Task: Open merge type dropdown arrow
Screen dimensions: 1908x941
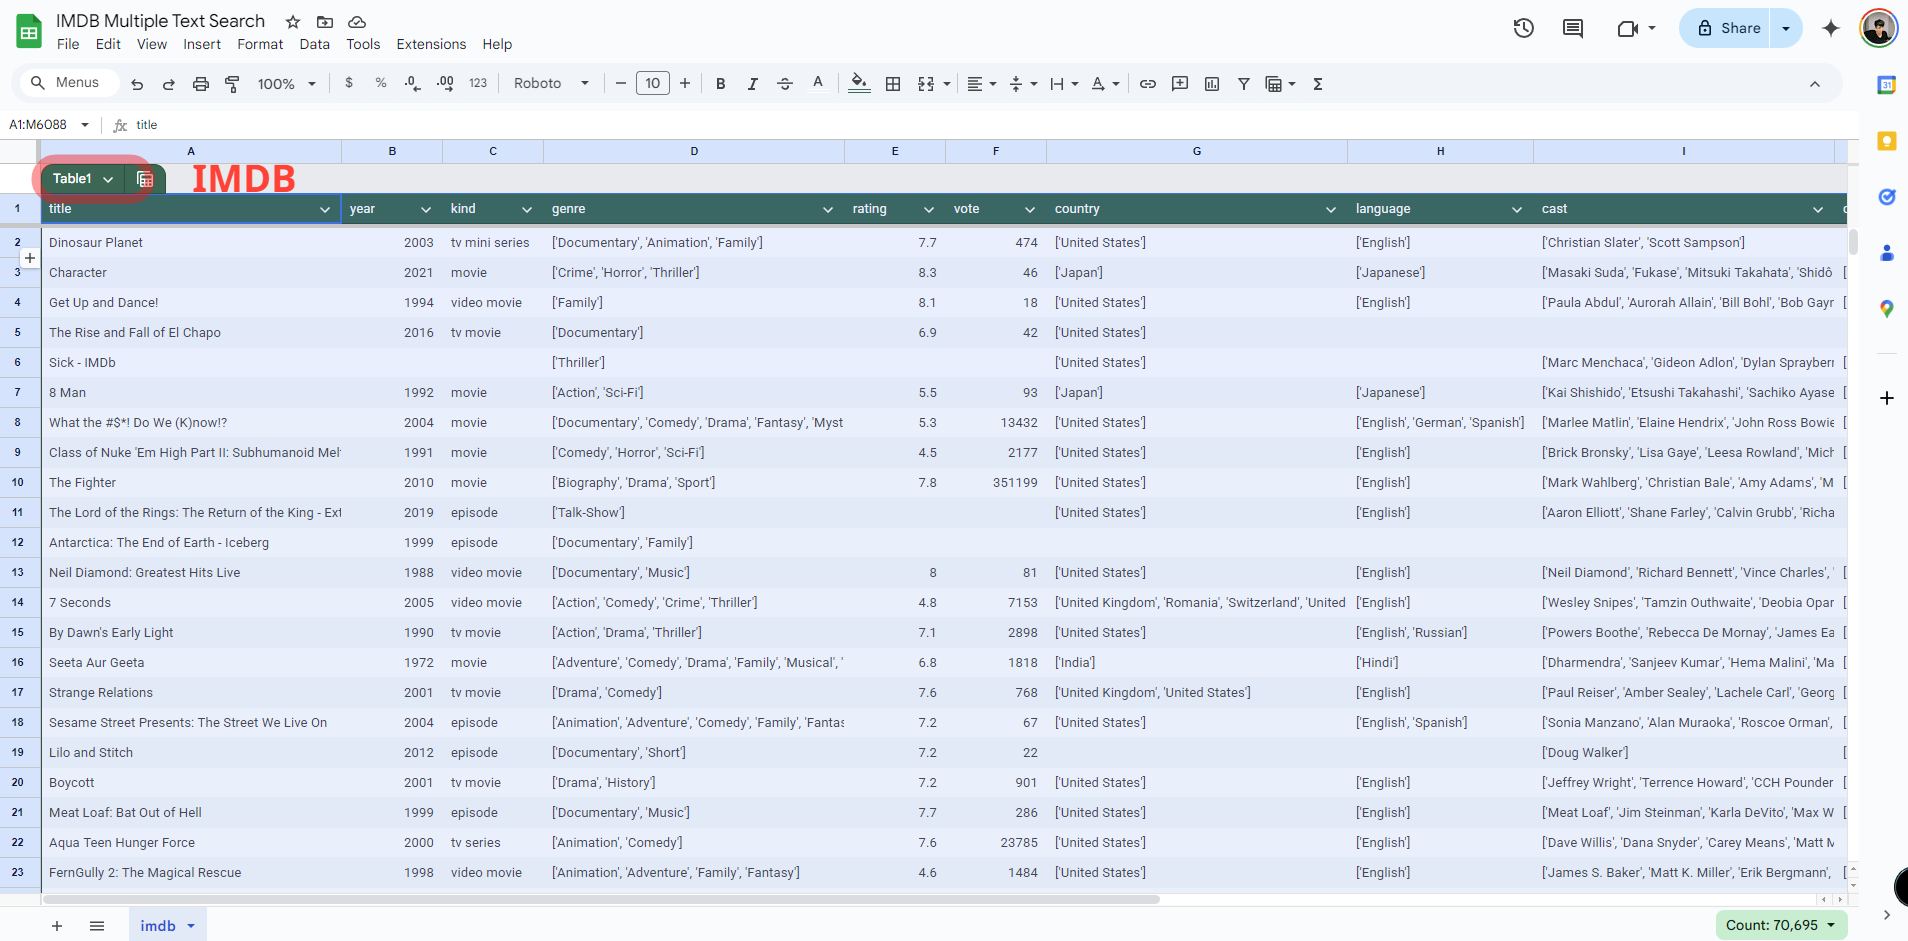Action: pos(947,84)
